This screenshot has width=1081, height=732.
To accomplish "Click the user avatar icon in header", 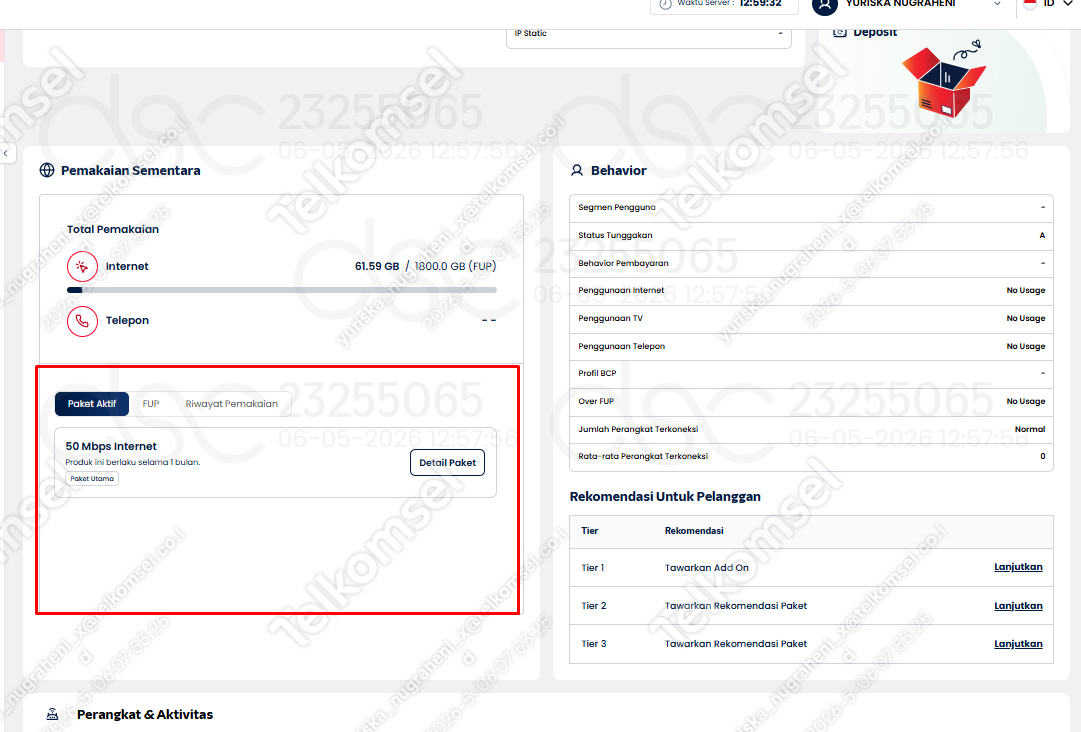I will (x=825, y=5).
